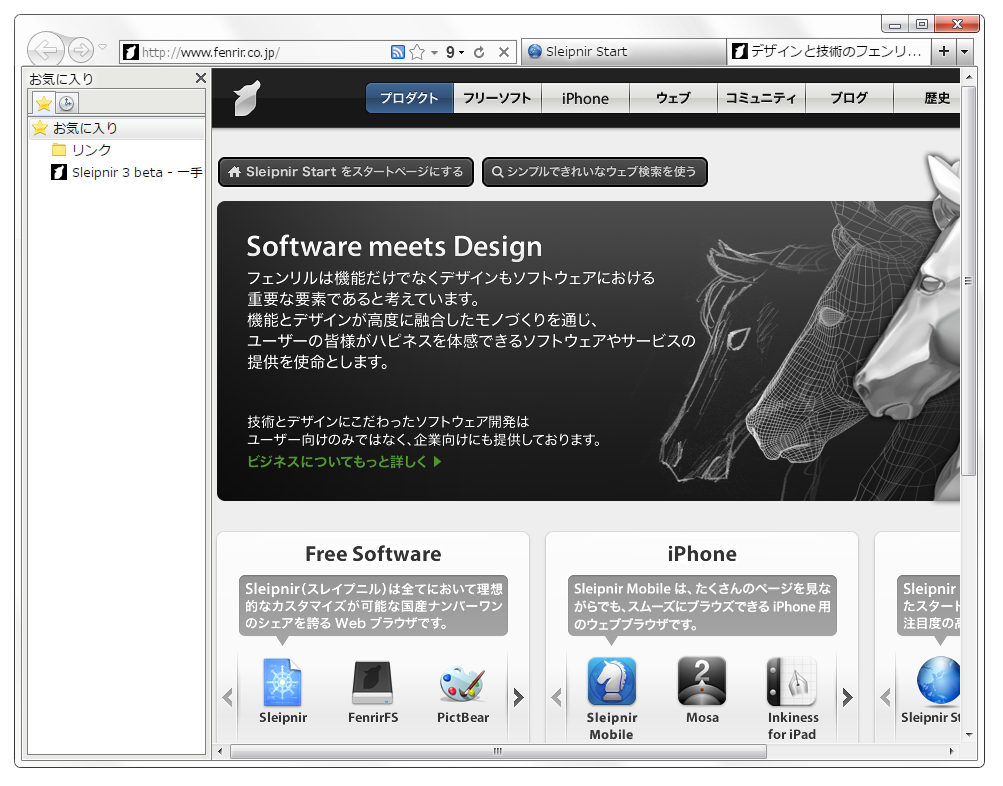Maximize the browser window
This screenshot has width=1003, height=786.
click(x=921, y=24)
